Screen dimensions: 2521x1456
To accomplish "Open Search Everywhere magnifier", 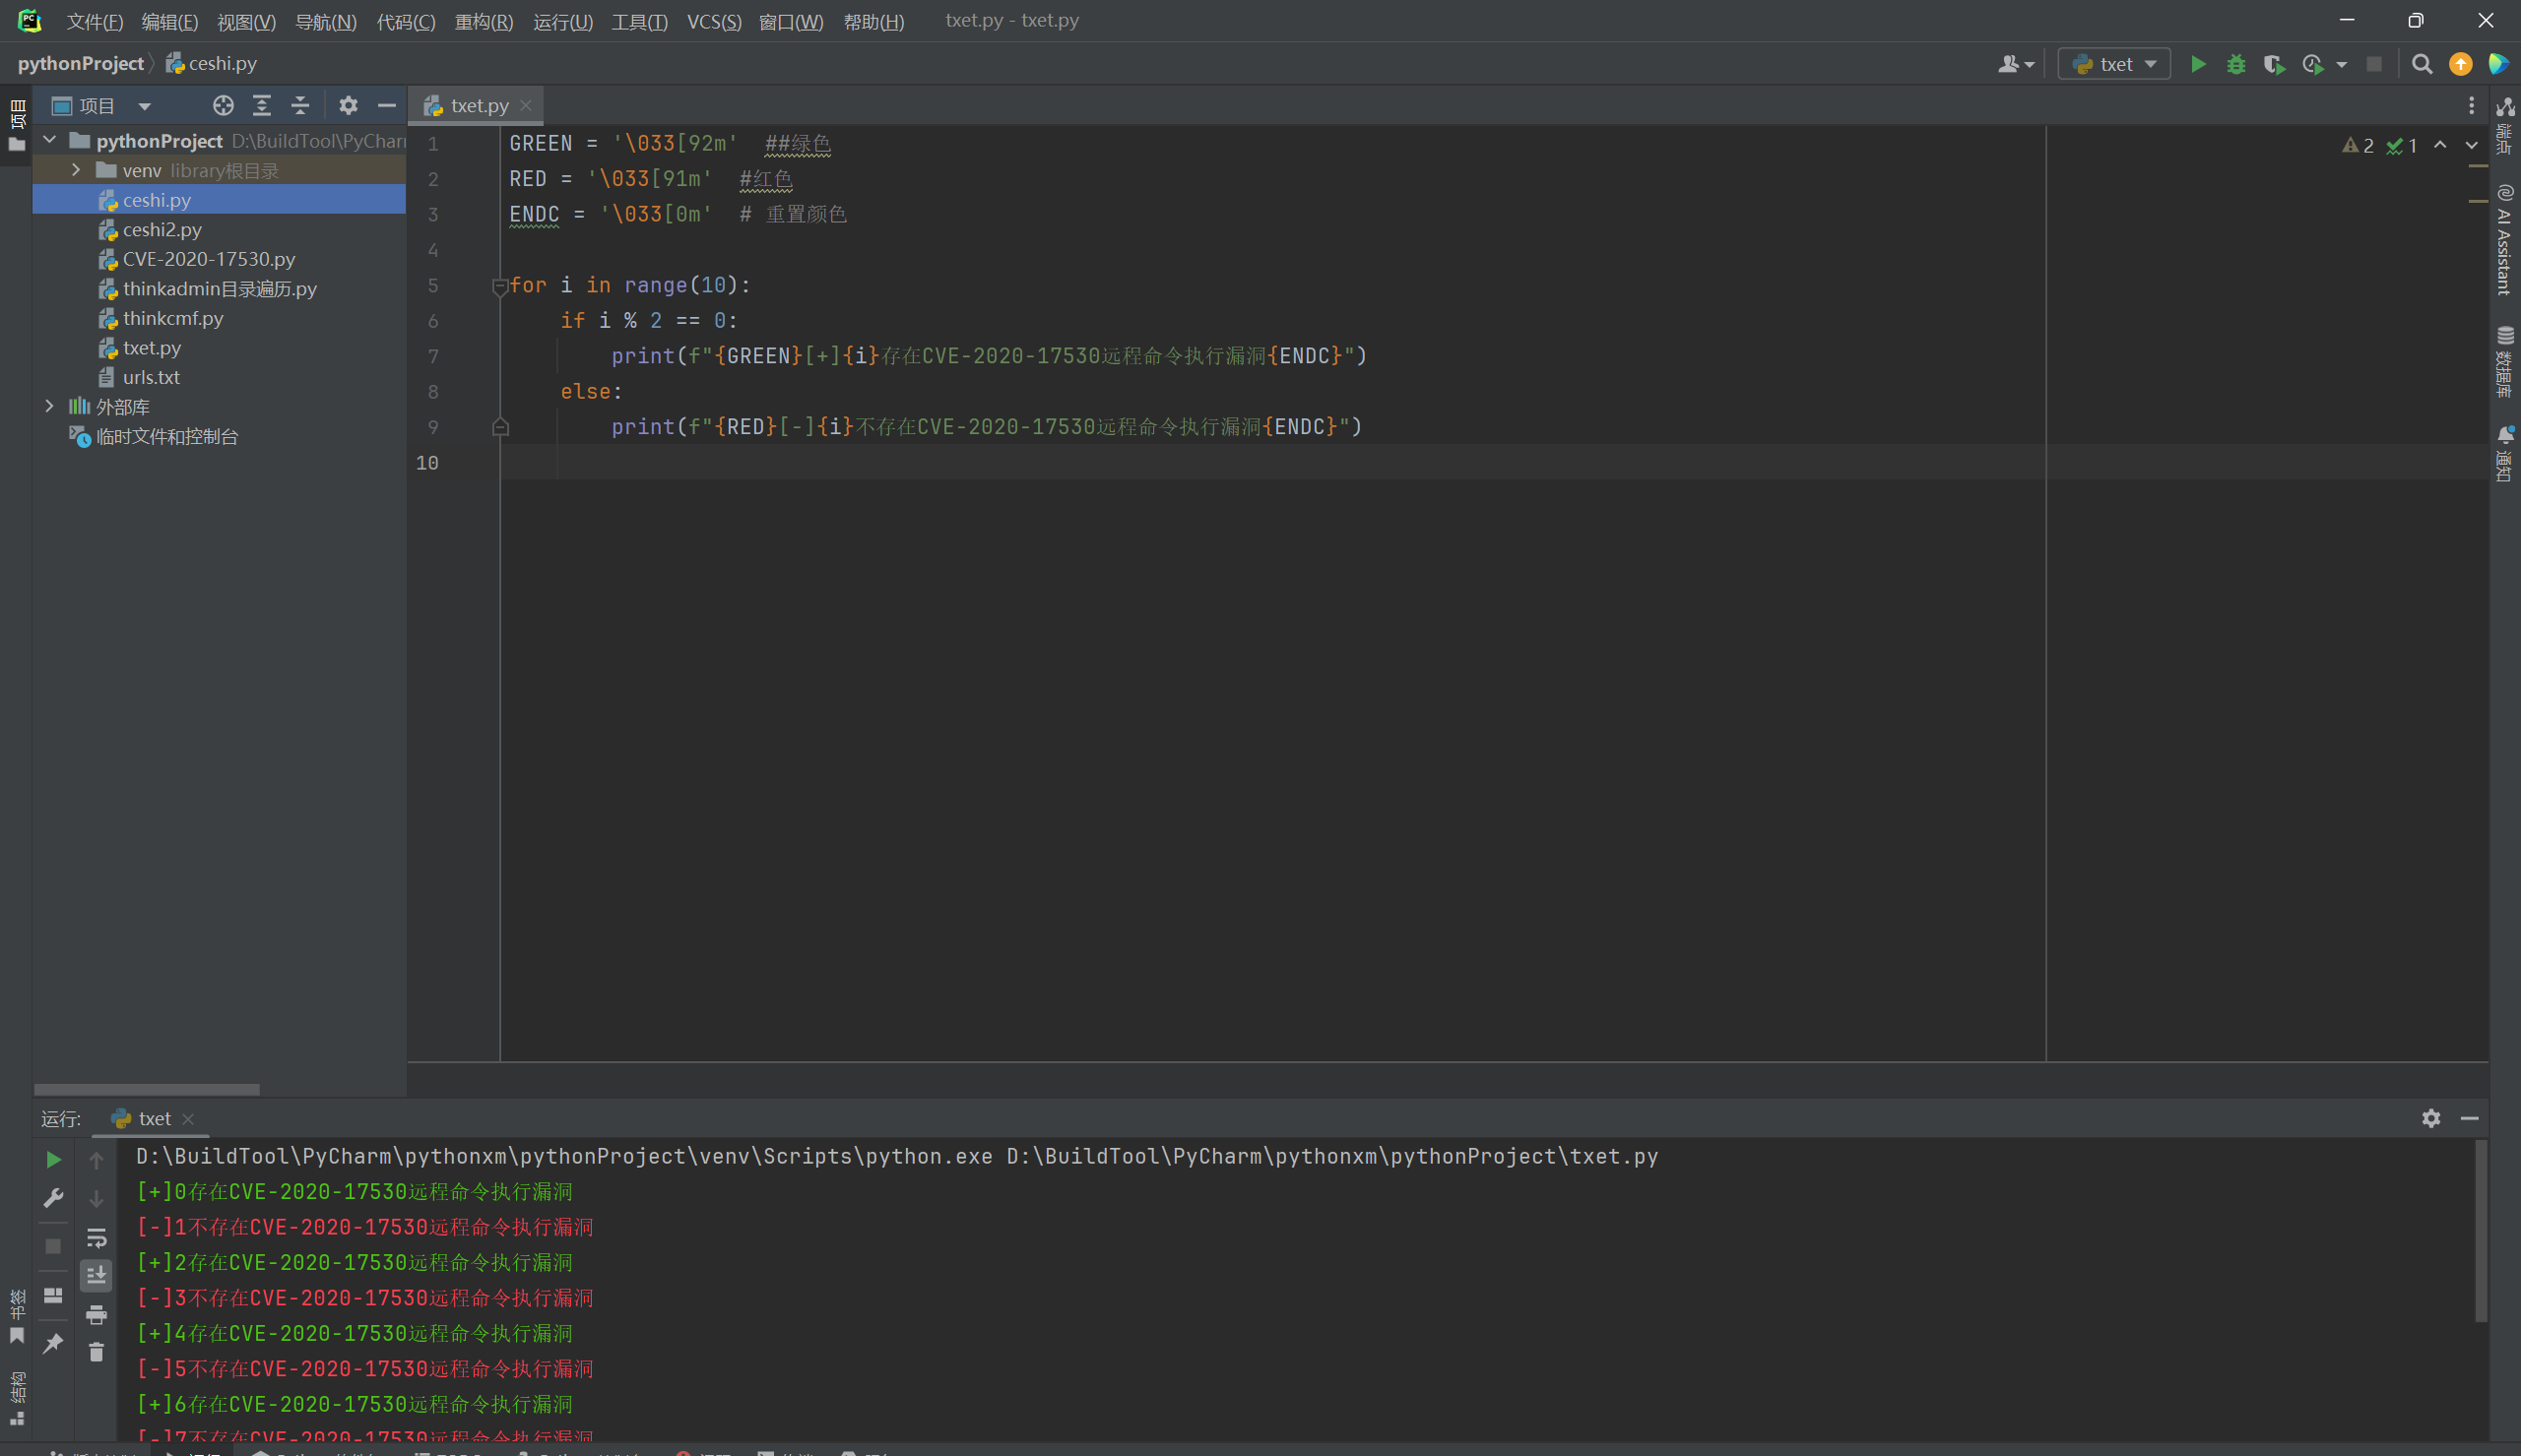I will (x=2422, y=64).
